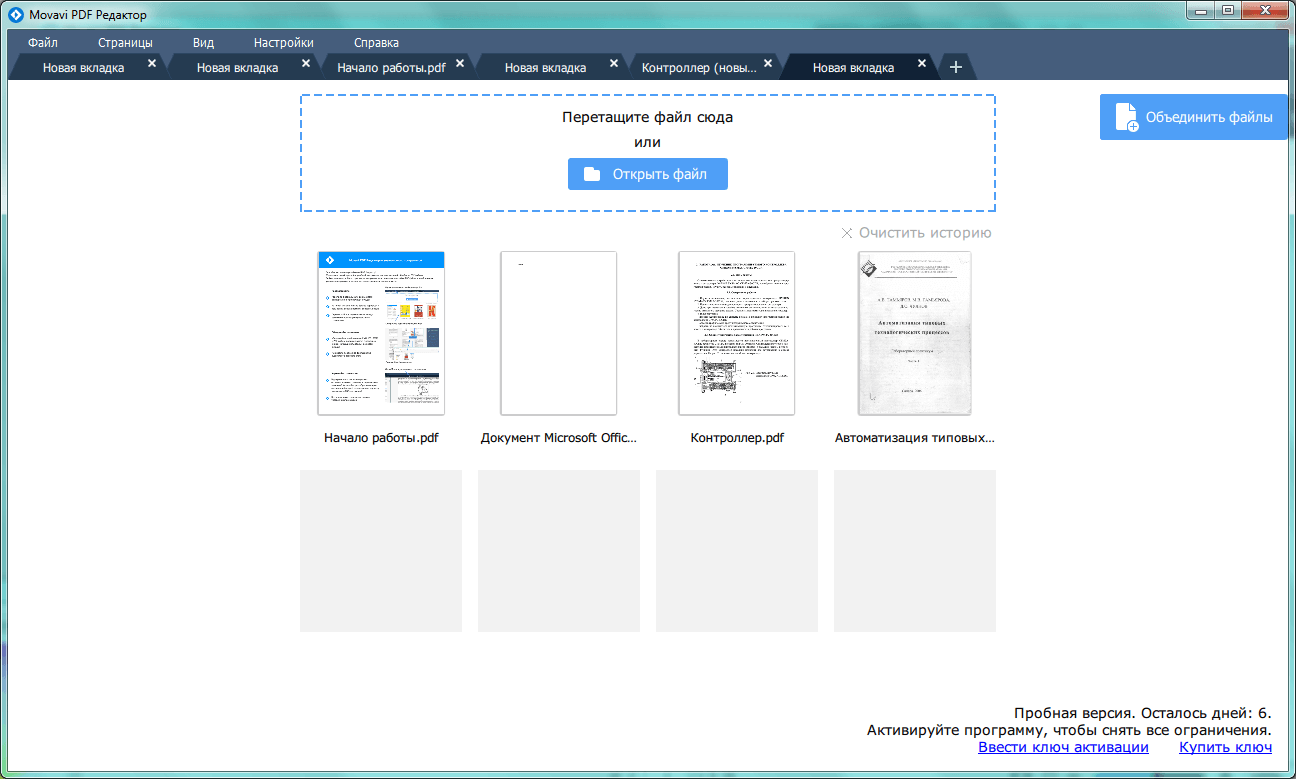Click the Объединить файлы button

point(1194,117)
